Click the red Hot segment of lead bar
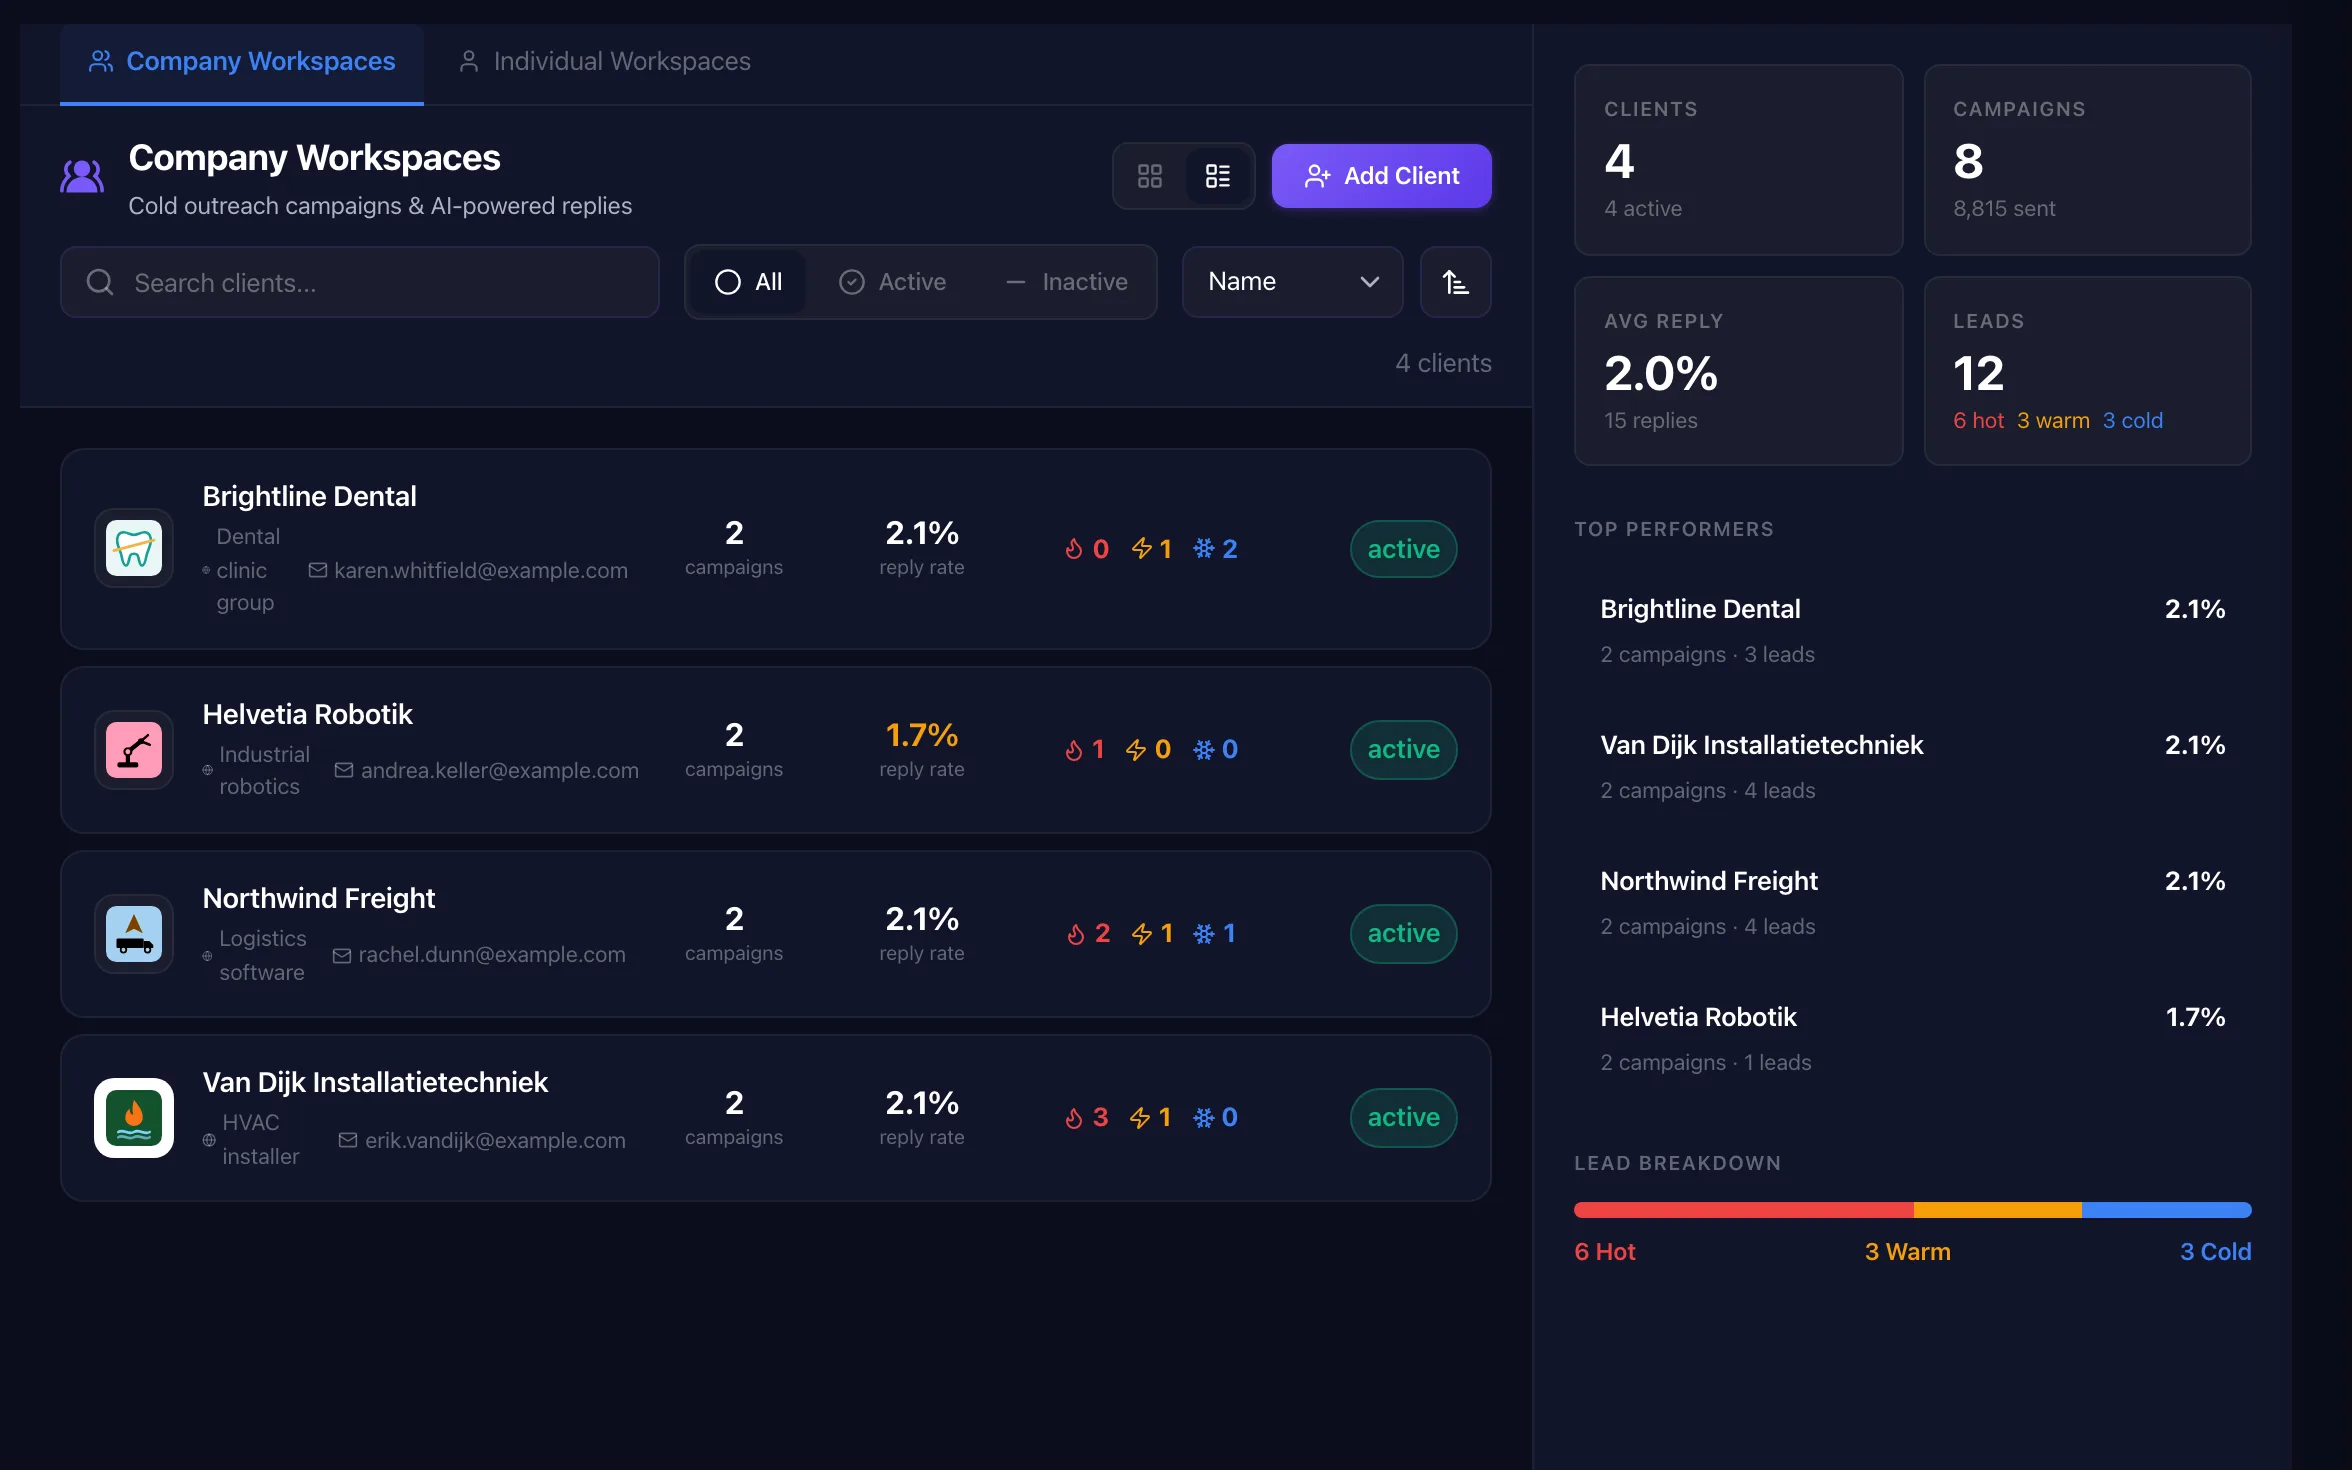 pyautogui.click(x=1744, y=1210)
